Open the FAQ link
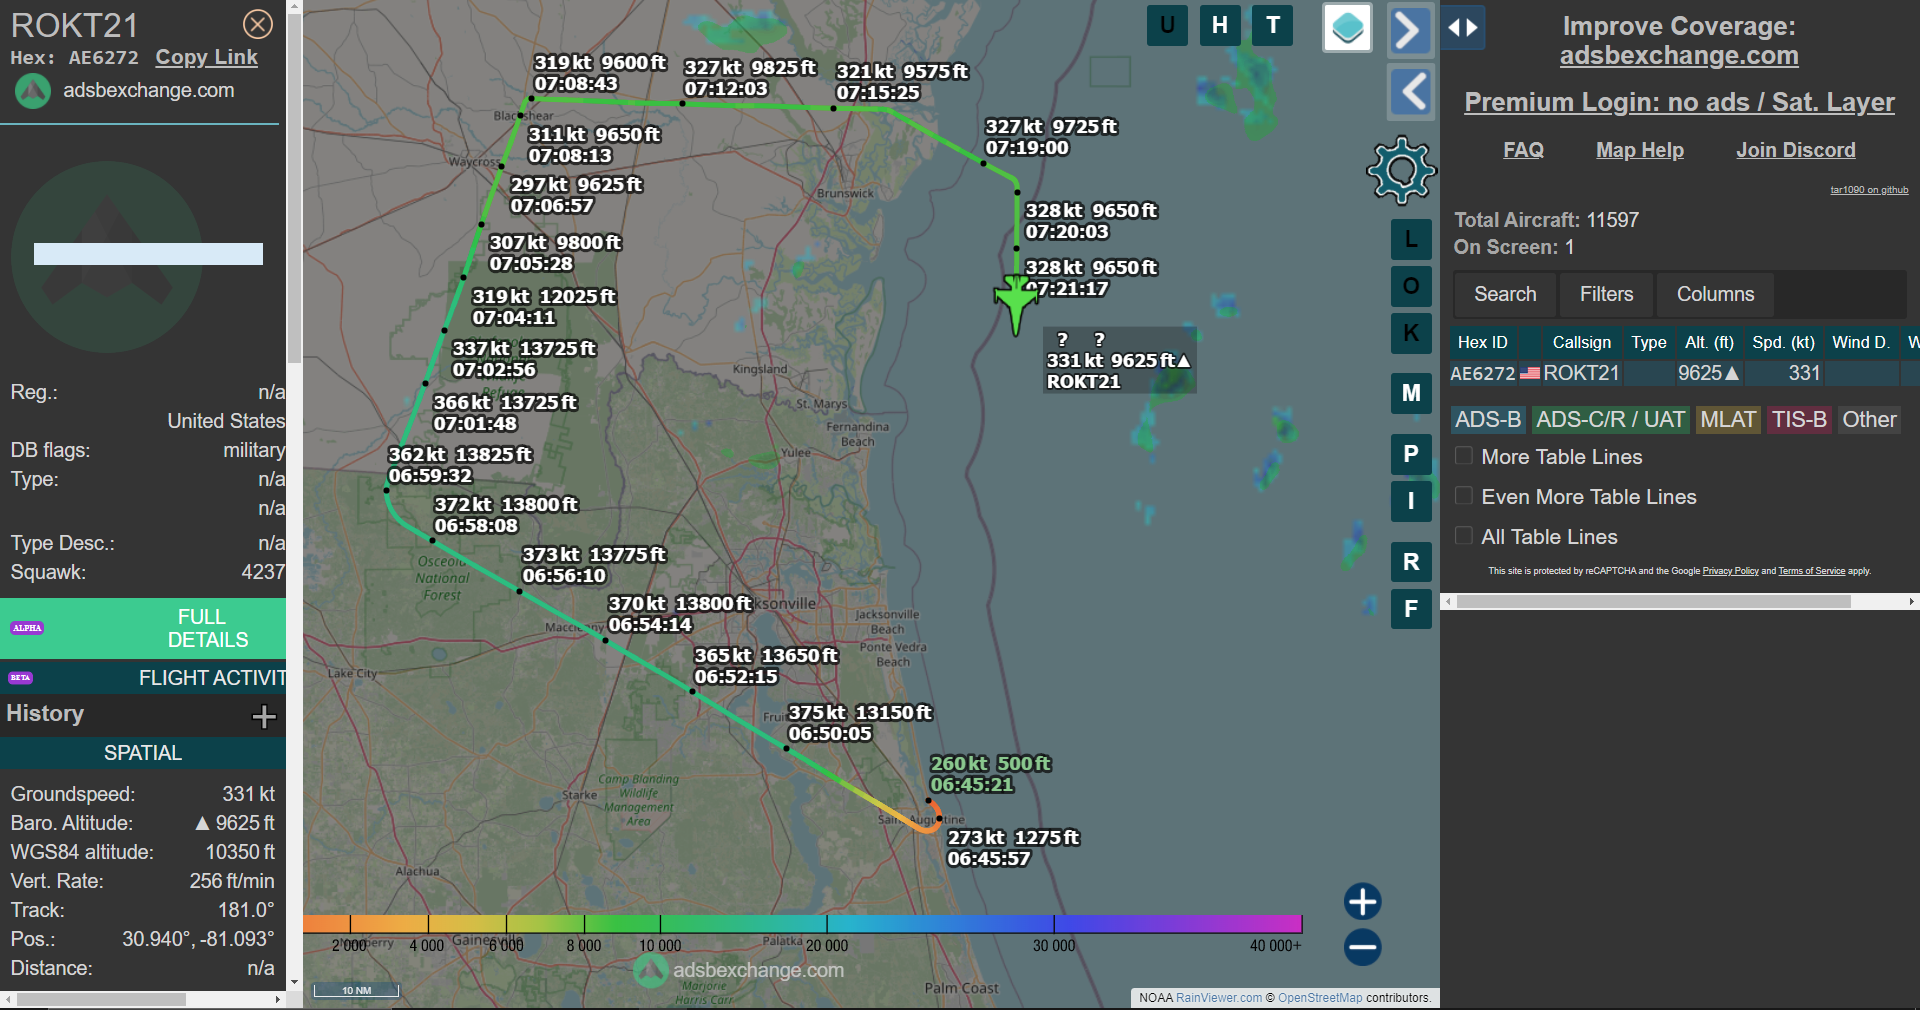Viewport: 1920px width, 1010px height. pos(1523,150)
